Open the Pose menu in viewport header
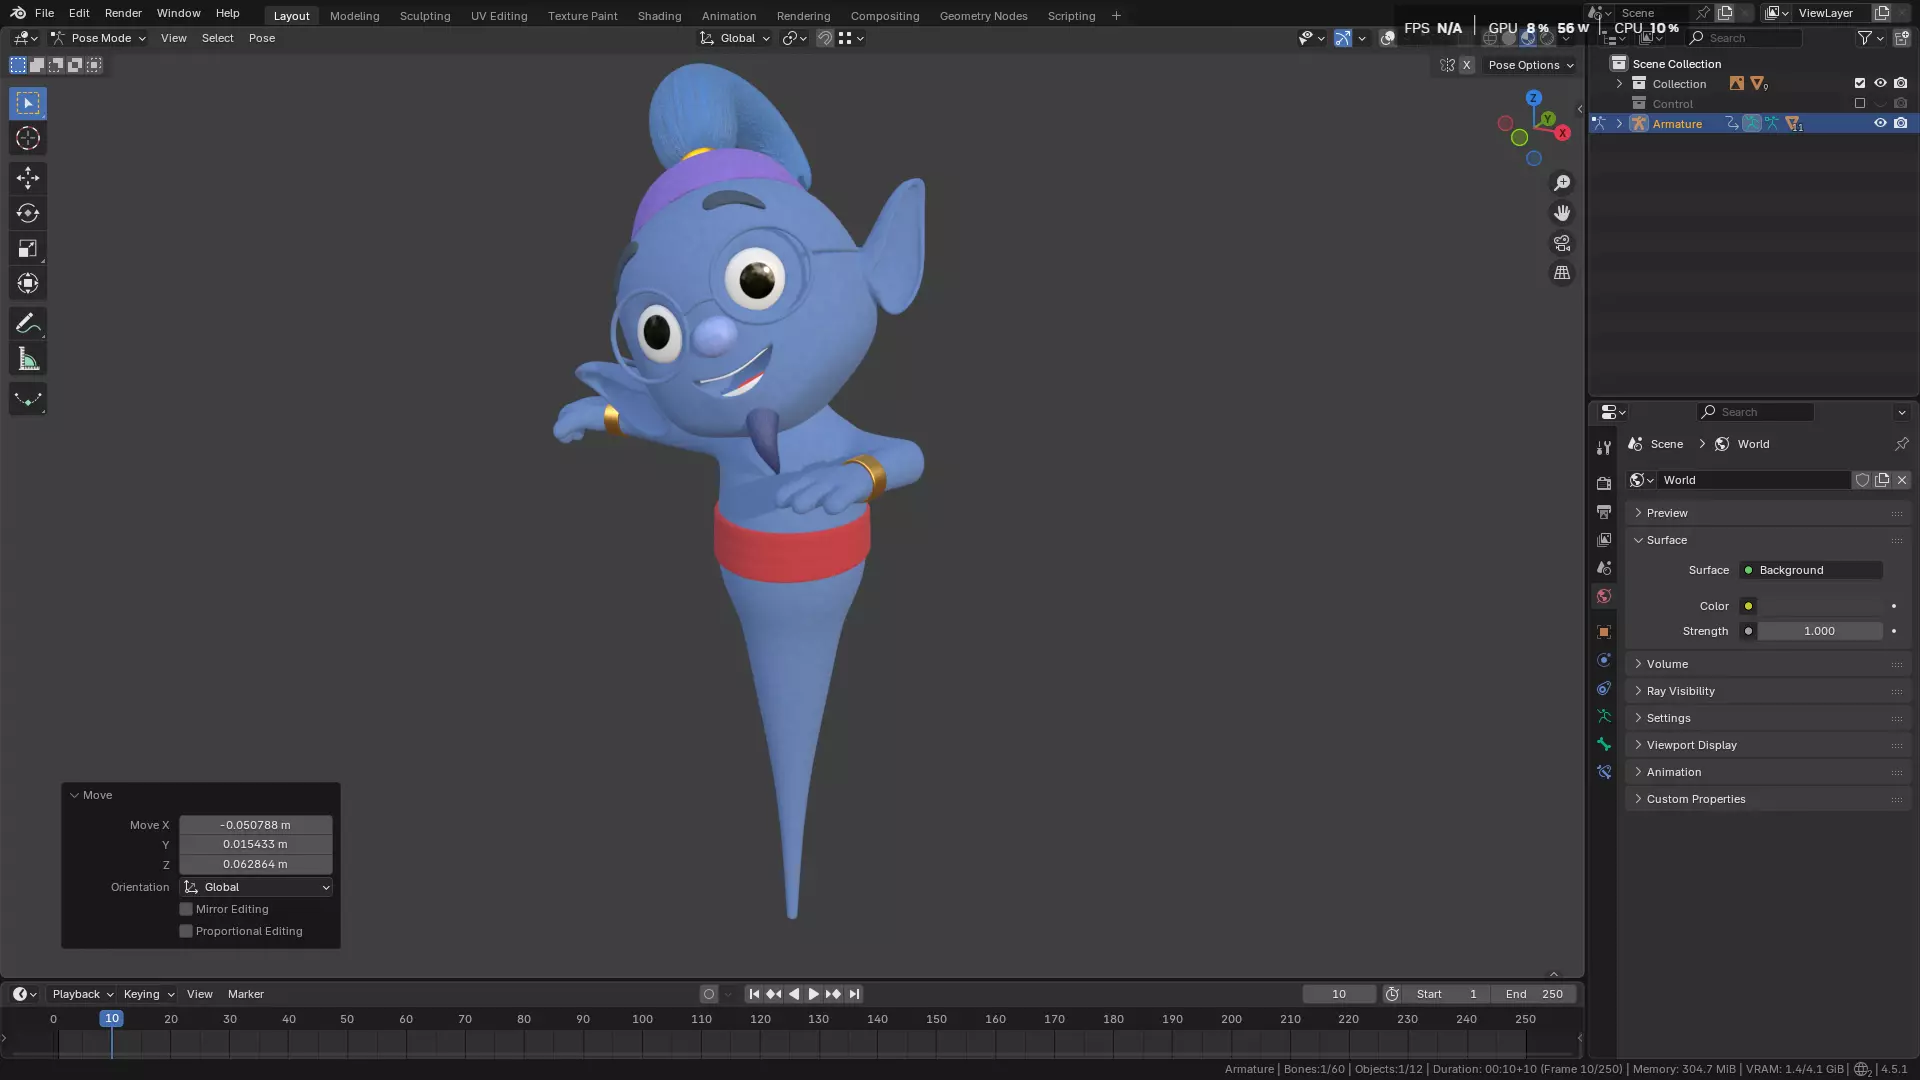Image resolution: width=1920 pixels, height=1080 pixels. (262, 38)
